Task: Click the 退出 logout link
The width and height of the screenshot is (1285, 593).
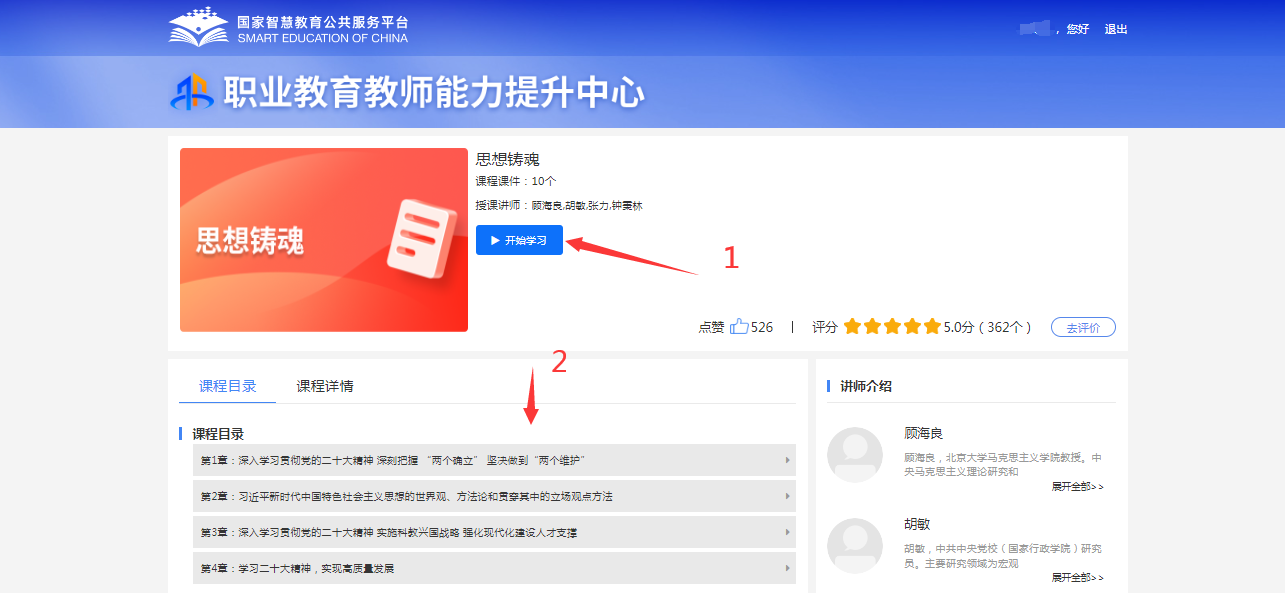Action: point(1116,29)
